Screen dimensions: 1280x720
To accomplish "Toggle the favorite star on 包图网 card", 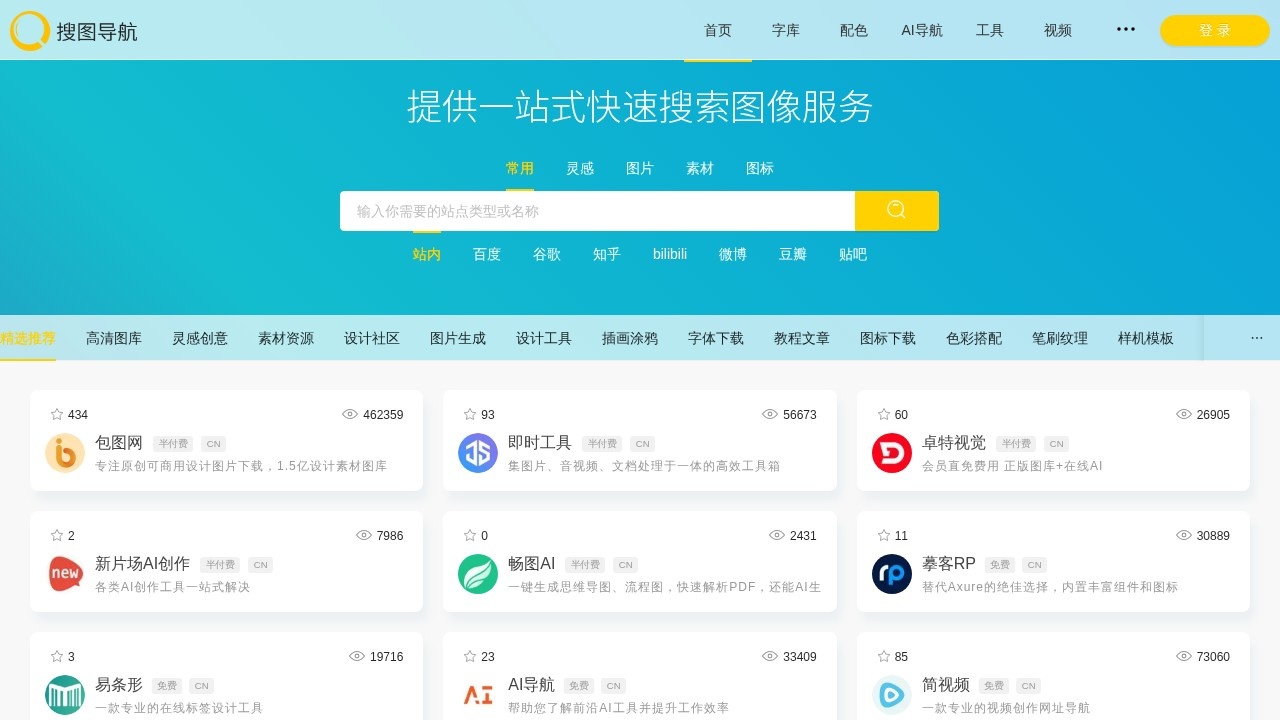I will point(54,414).
